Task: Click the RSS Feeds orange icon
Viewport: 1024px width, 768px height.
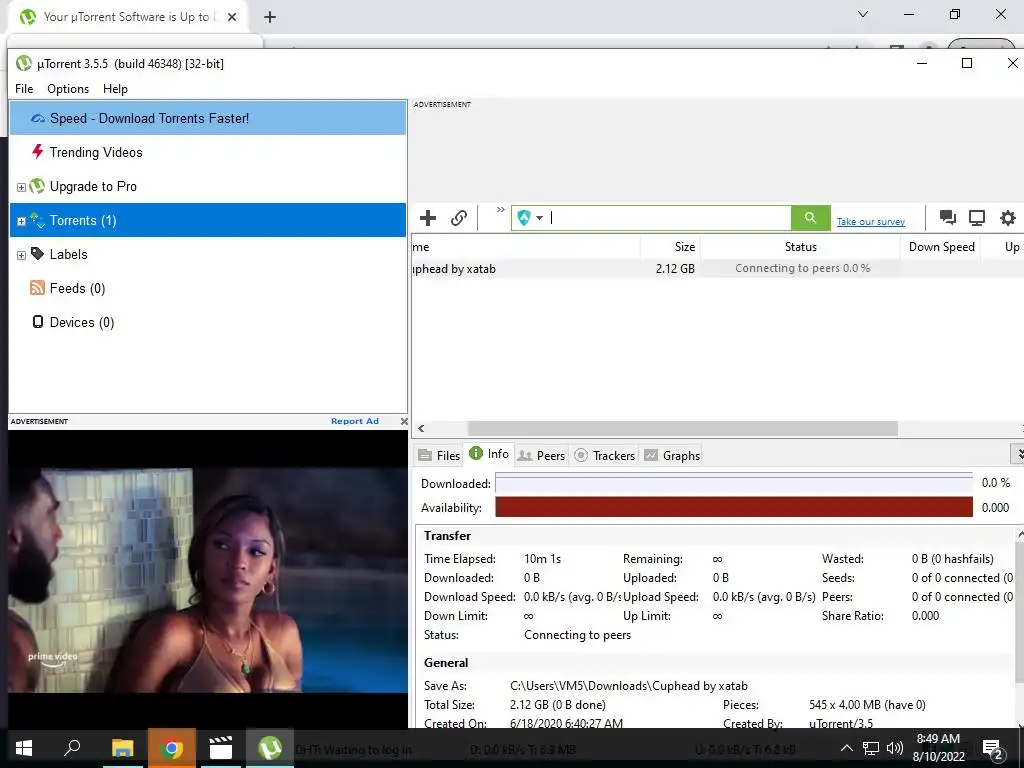Action: coord(37,287)
